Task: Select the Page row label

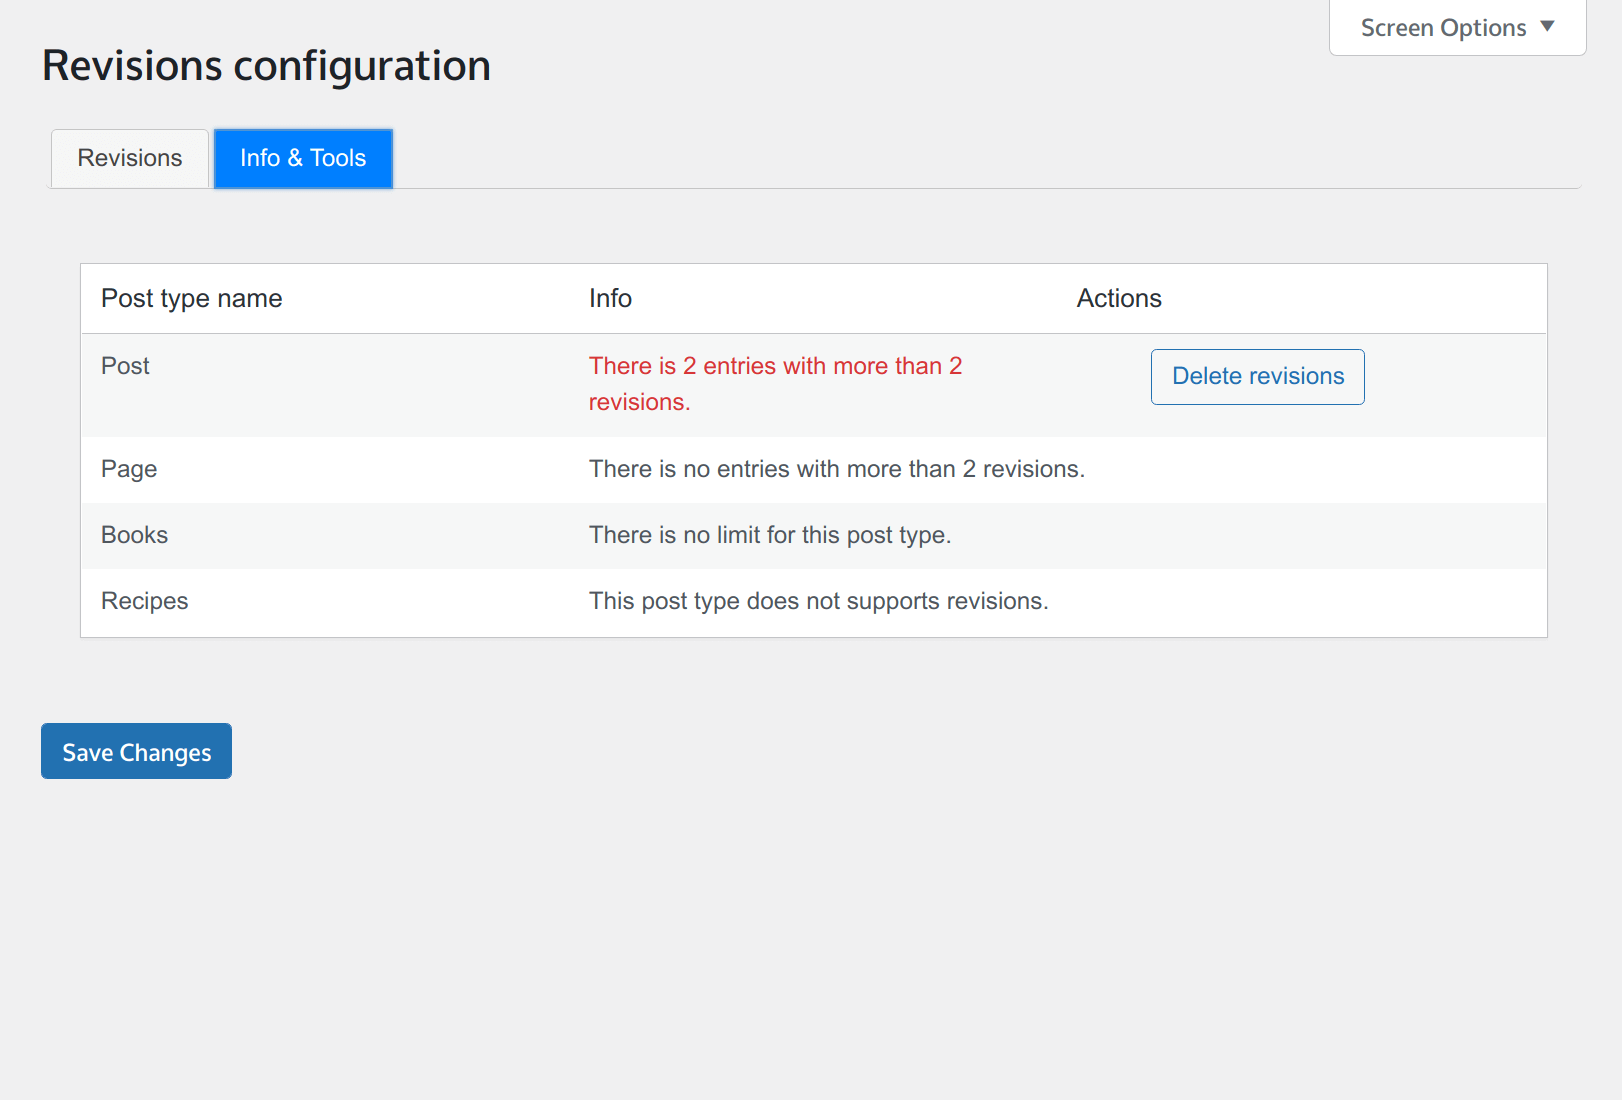Action: pyautogui.click(x=129, y=469)
